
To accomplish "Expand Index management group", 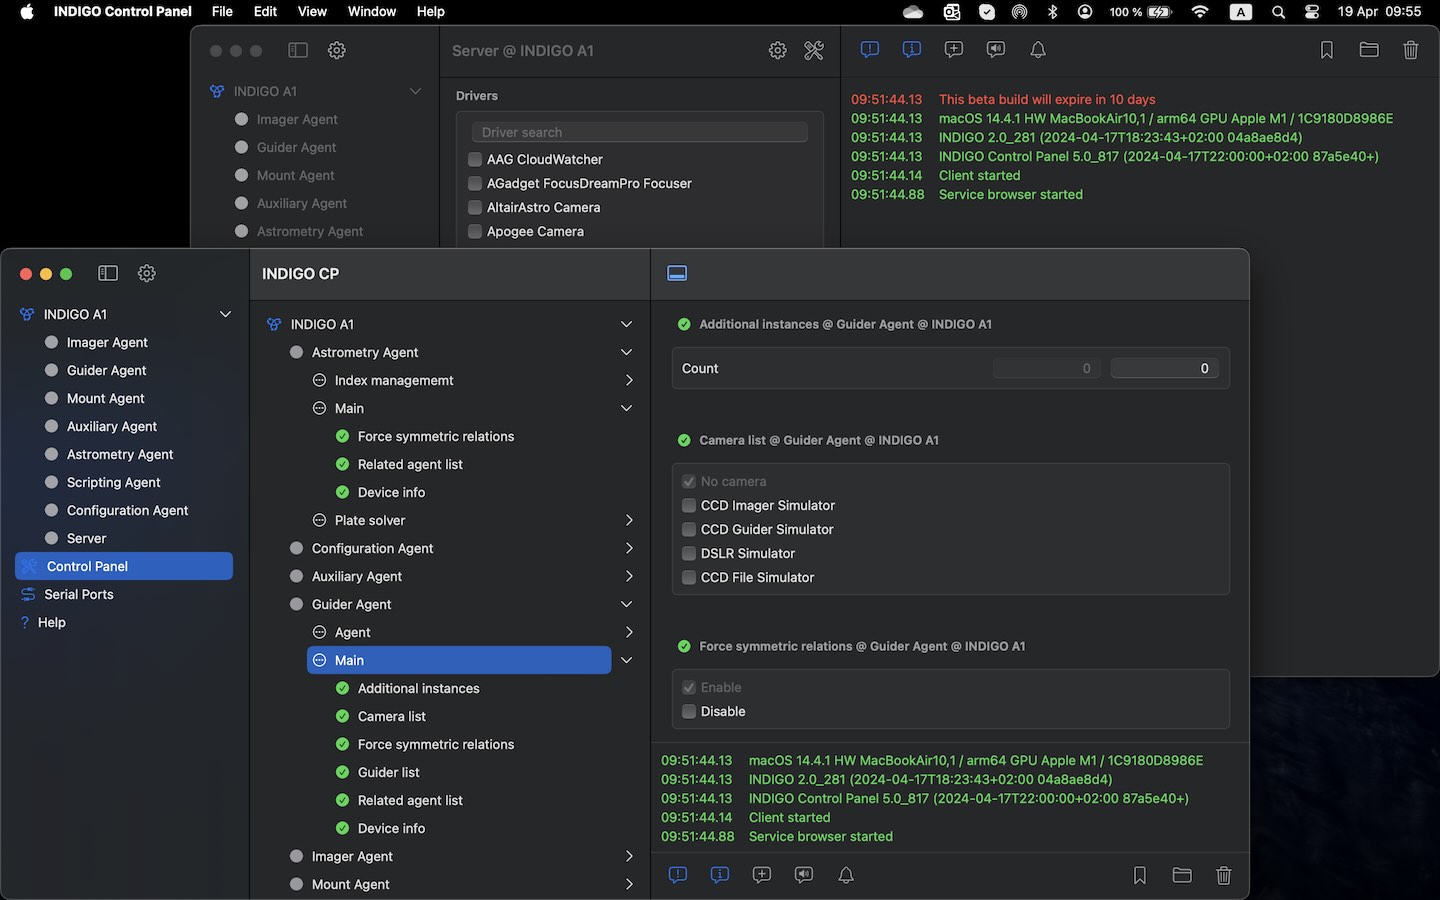I will [629, 380].
